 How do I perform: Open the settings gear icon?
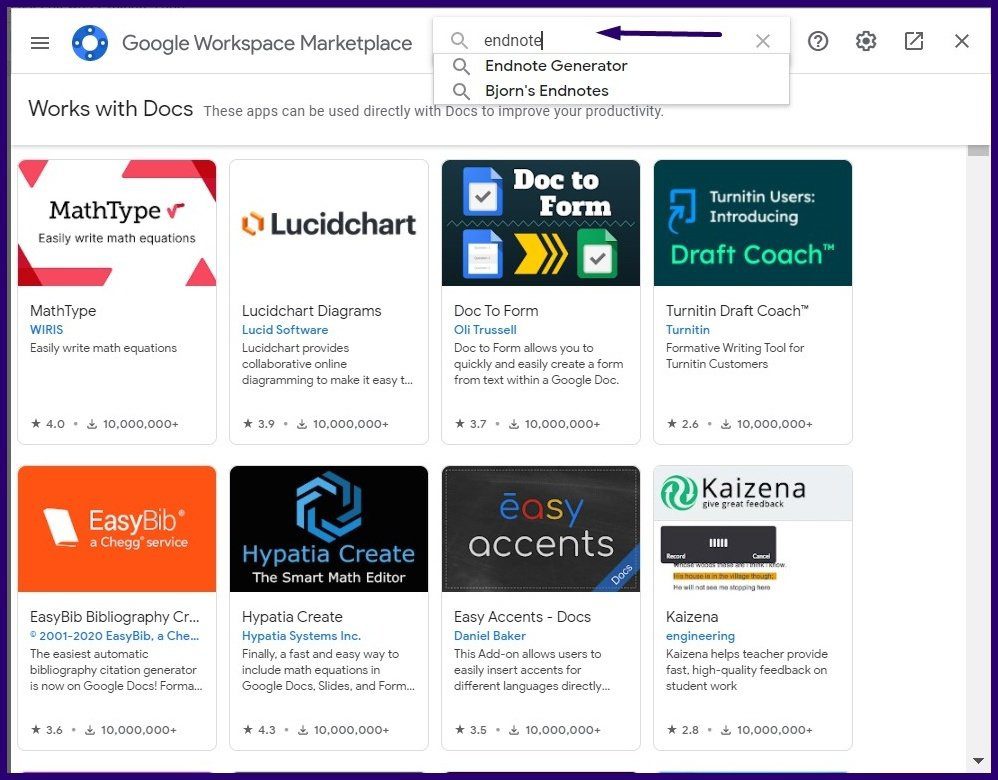tap(866, 41)
